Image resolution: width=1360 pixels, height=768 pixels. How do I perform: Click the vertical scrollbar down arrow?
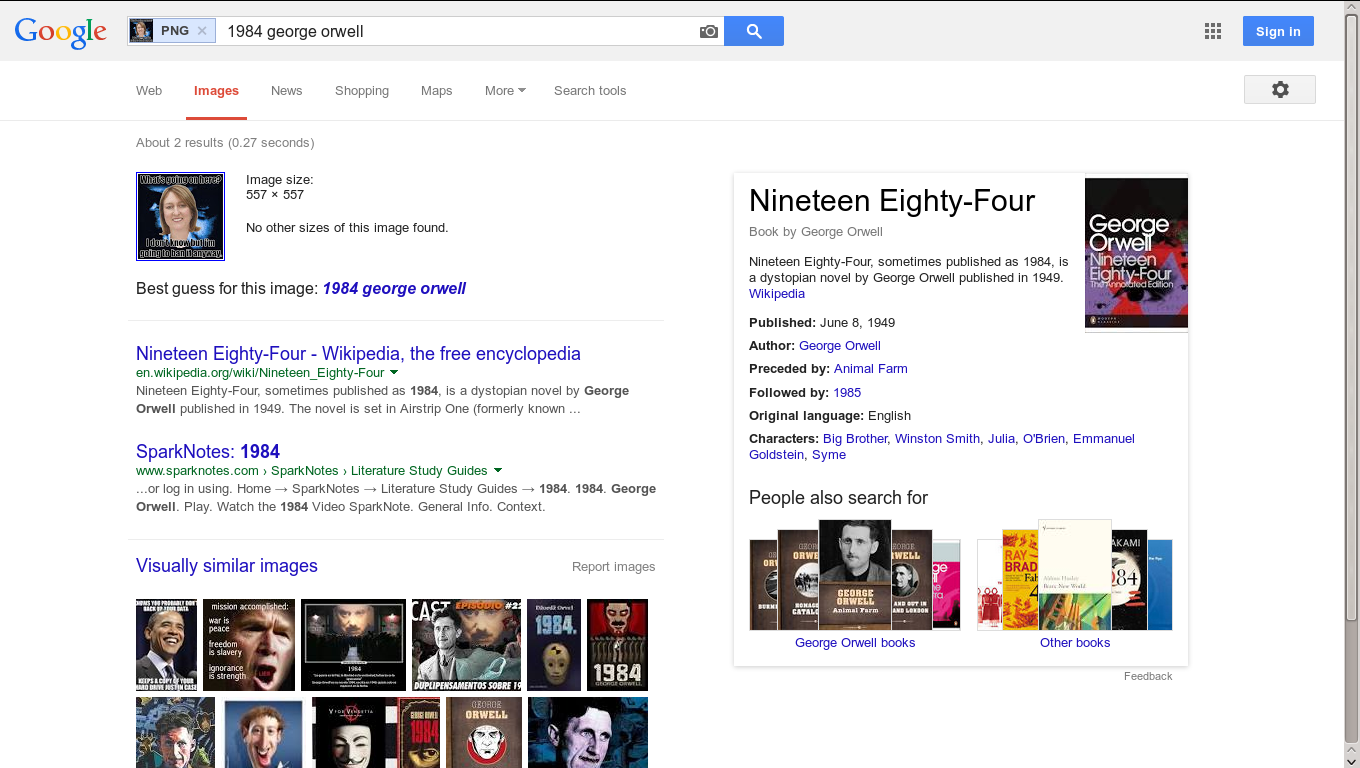(x=1352, y=760)
